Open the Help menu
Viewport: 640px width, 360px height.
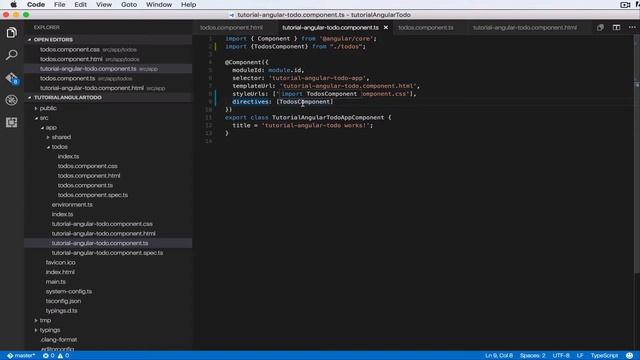[x=188, y=4]
